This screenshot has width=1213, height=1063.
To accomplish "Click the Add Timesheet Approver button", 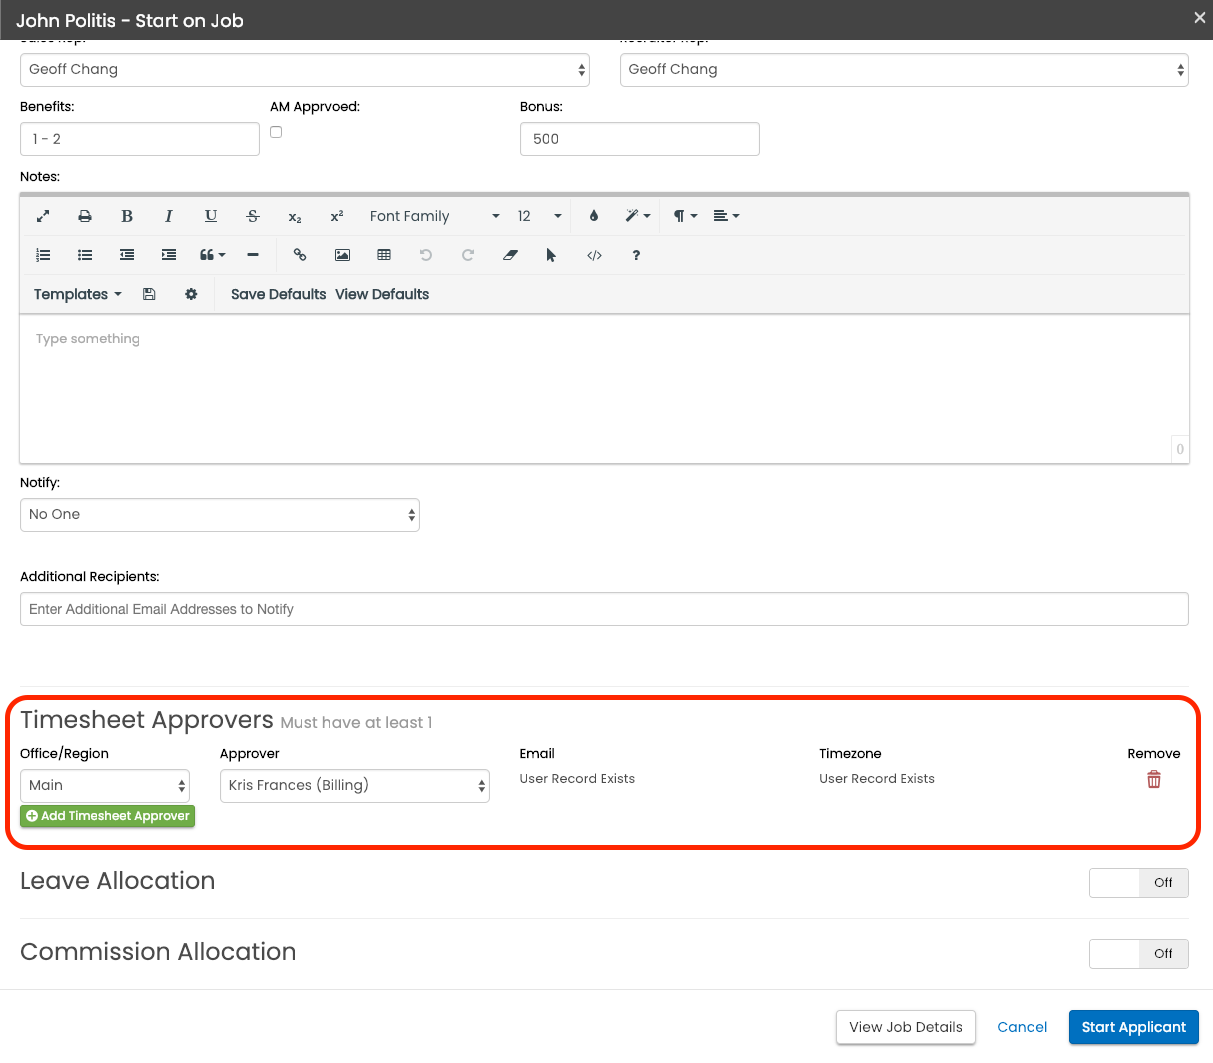I will pos(108,816).
